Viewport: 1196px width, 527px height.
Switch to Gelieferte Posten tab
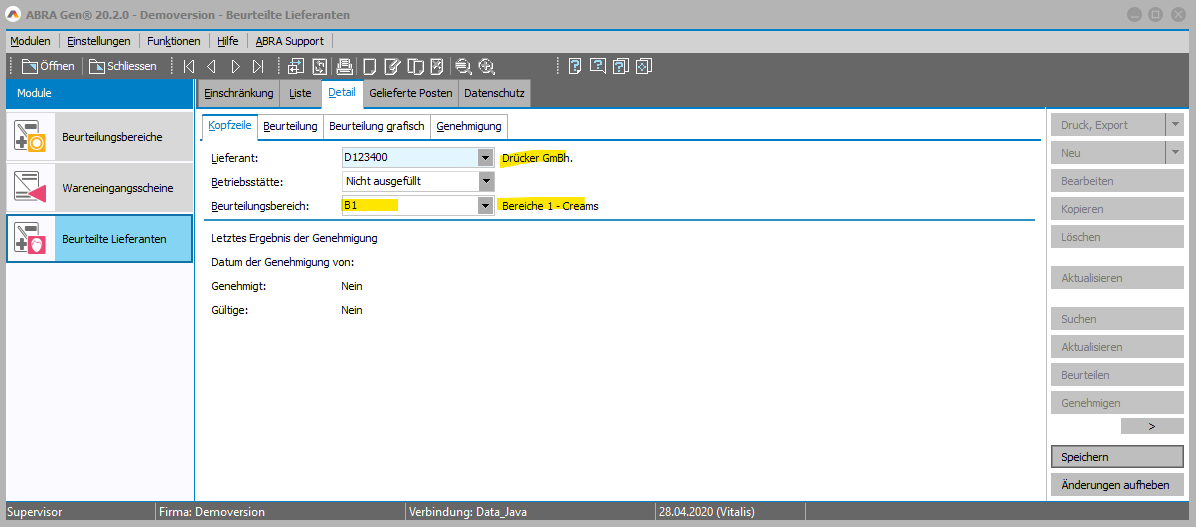tap(411, 93)
